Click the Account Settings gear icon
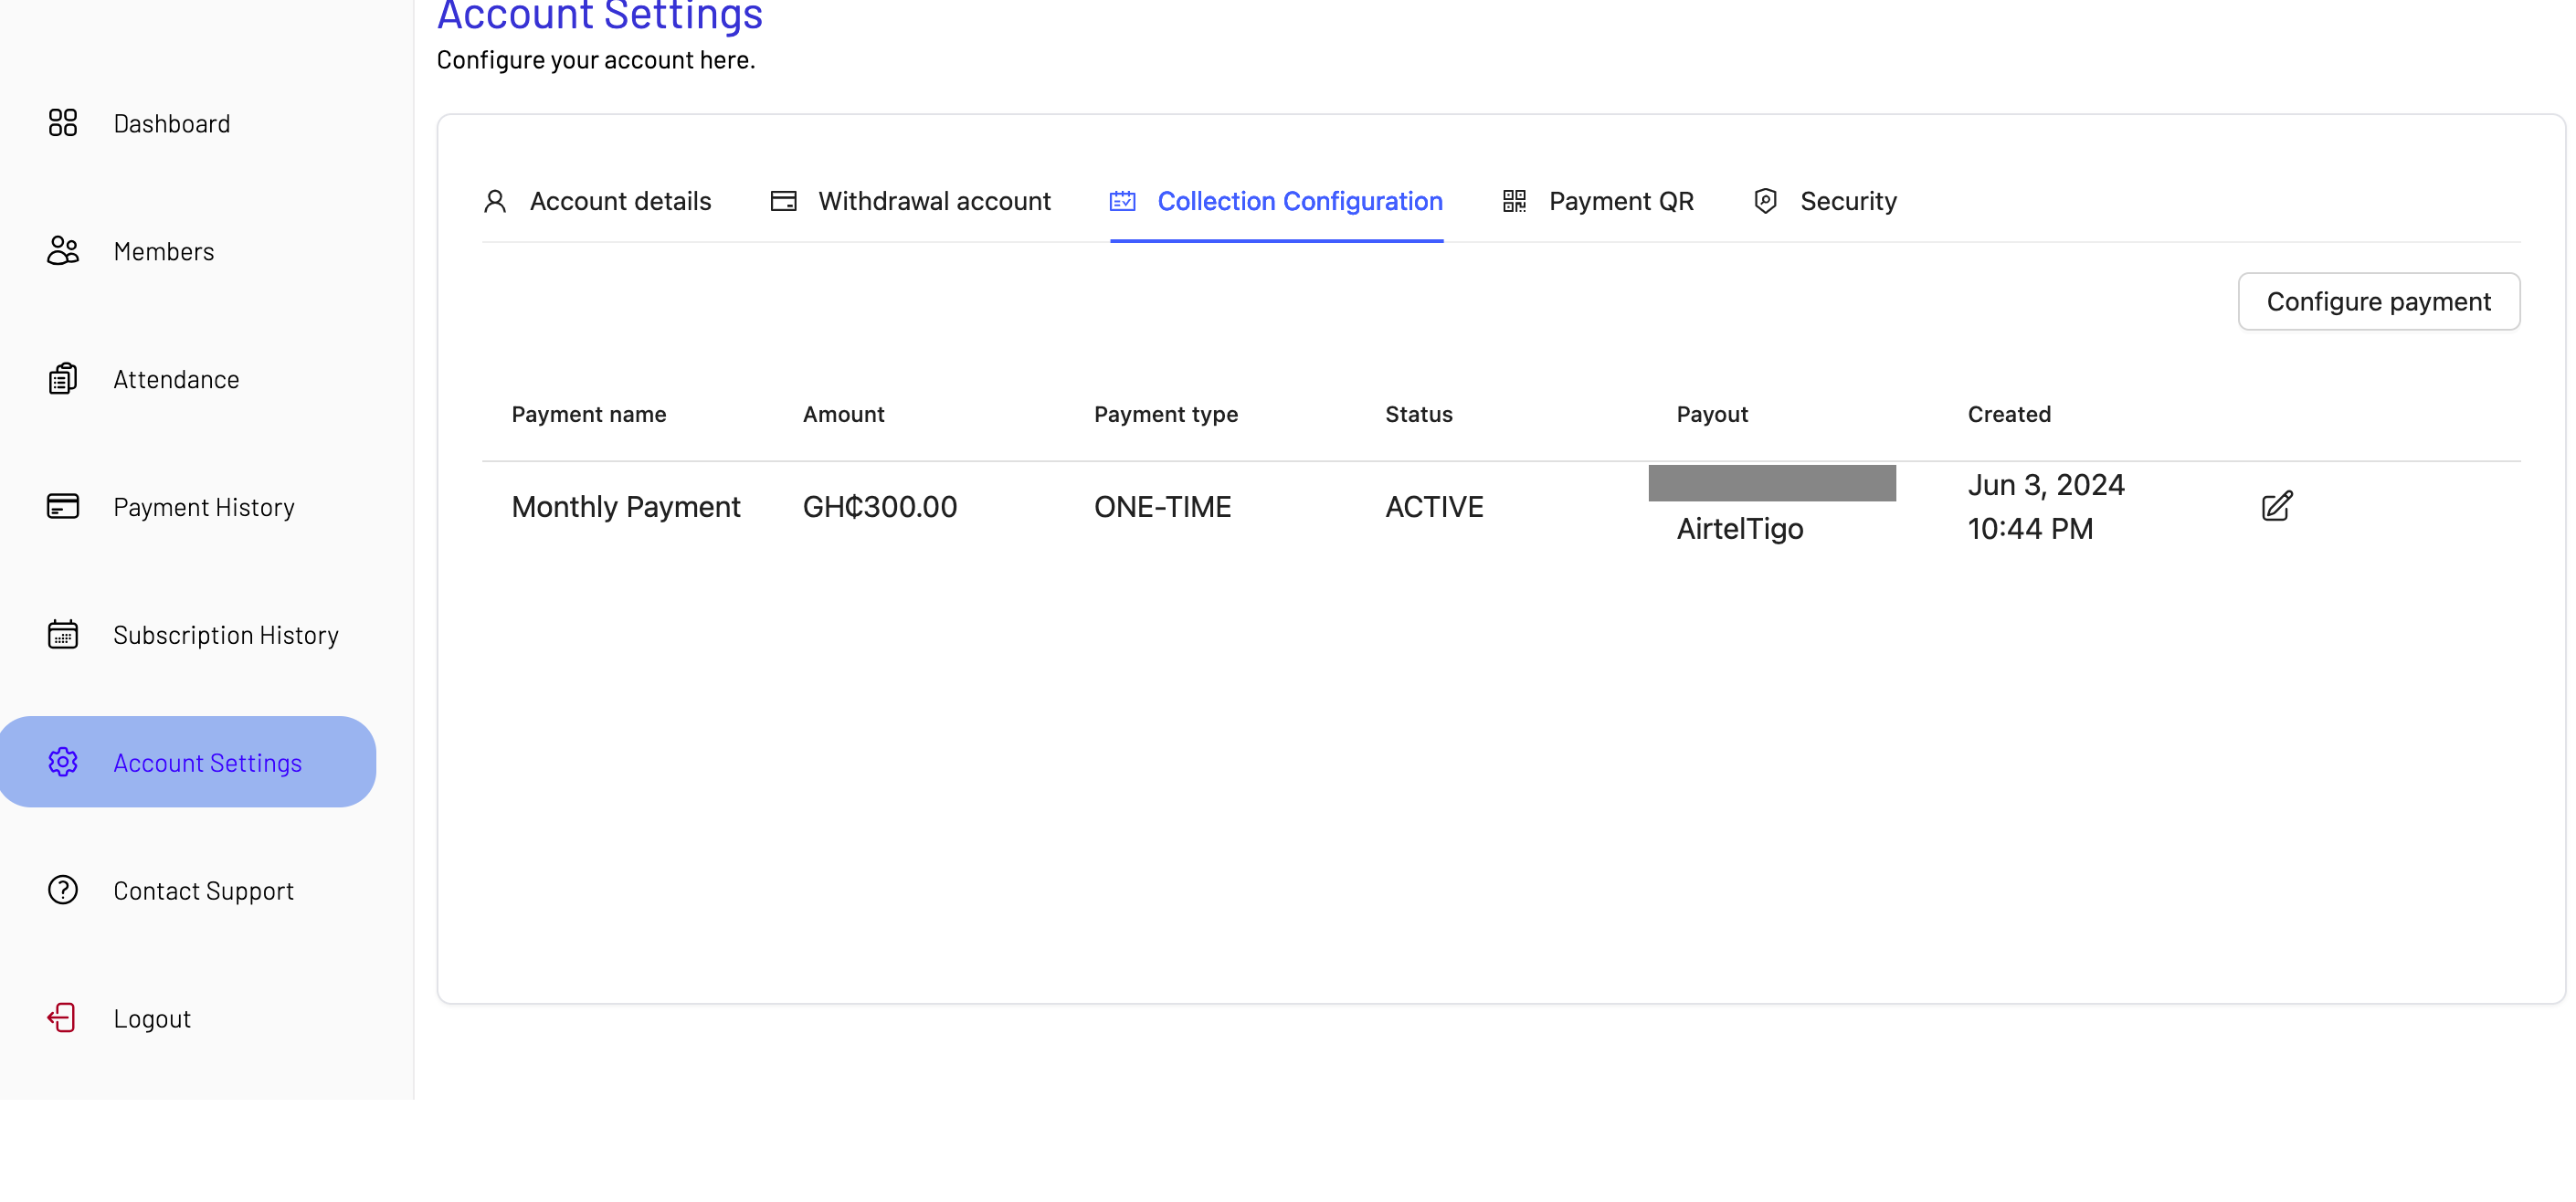 click(62, 763)
